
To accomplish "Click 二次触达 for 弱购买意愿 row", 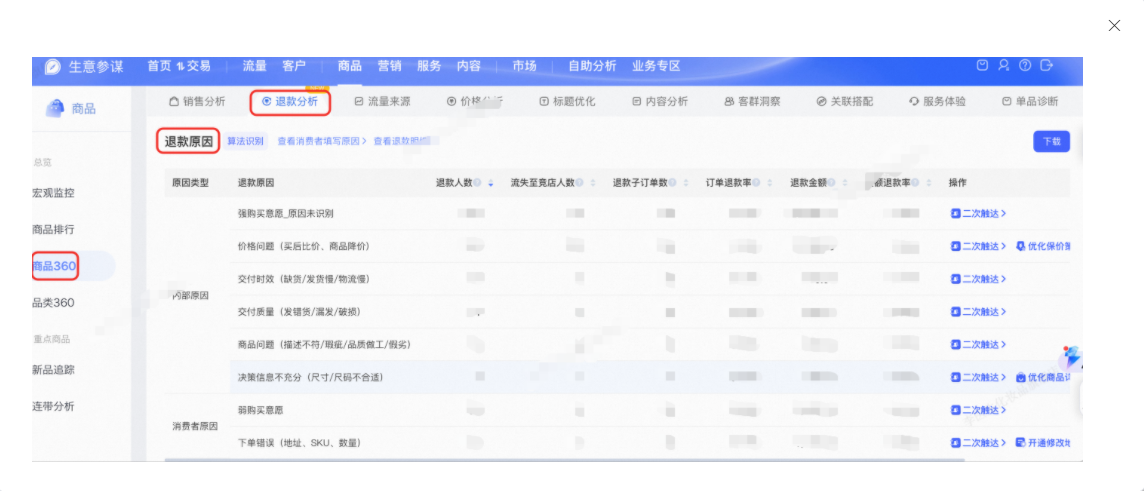I will click(x=978, y=410).
